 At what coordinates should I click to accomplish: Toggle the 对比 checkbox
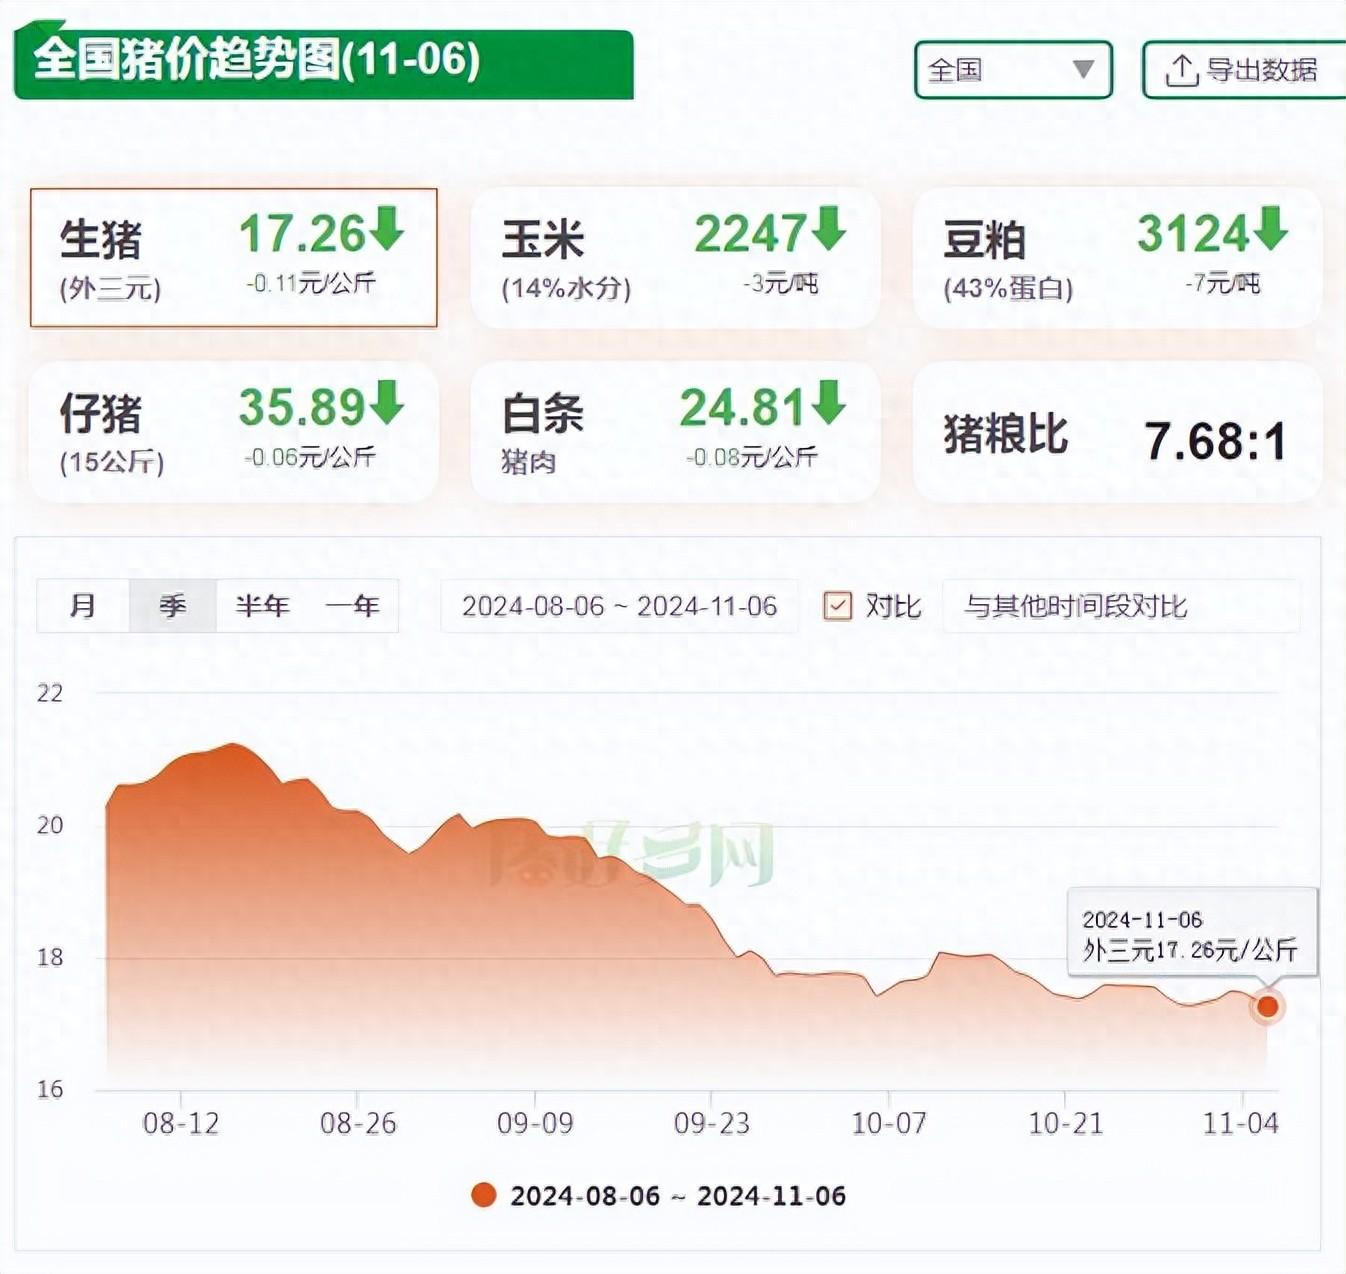[x=837, y=606]
